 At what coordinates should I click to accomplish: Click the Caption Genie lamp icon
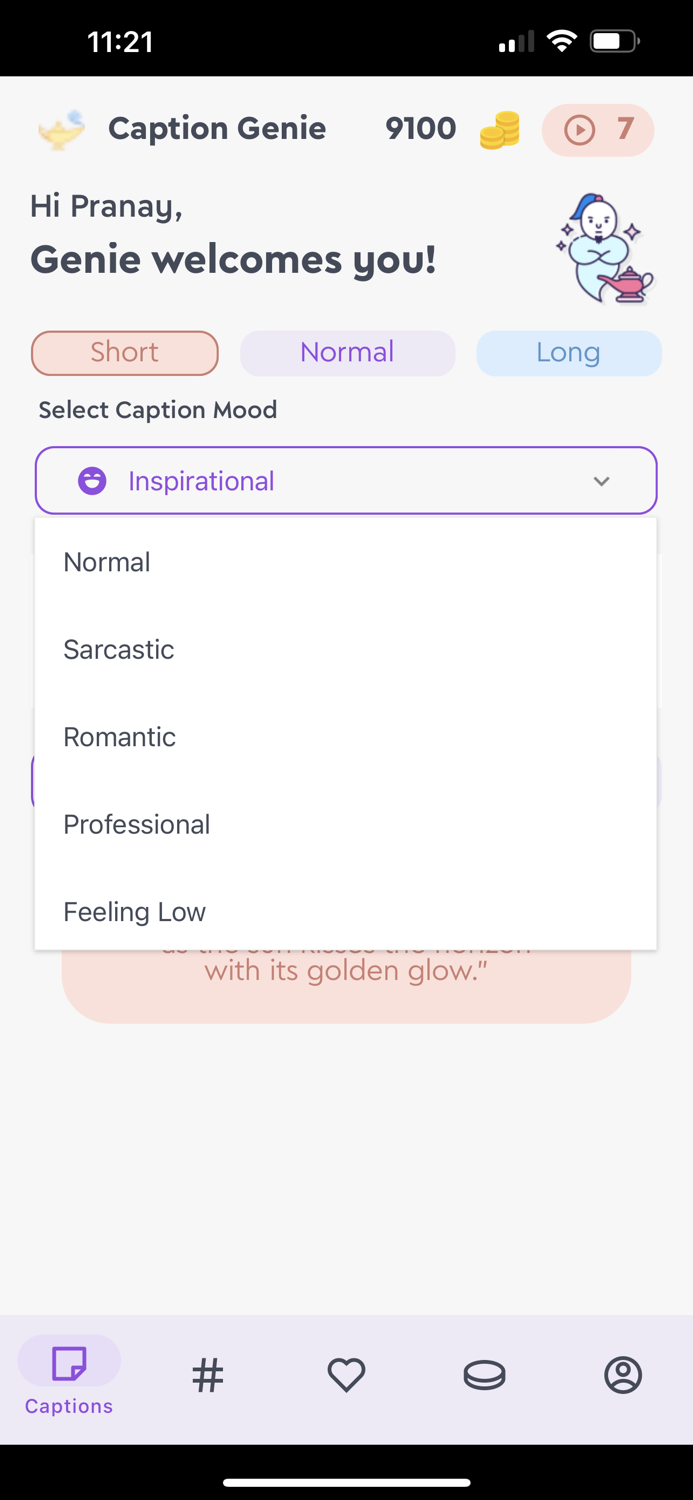pyautogui.click(x=60, y=128)
